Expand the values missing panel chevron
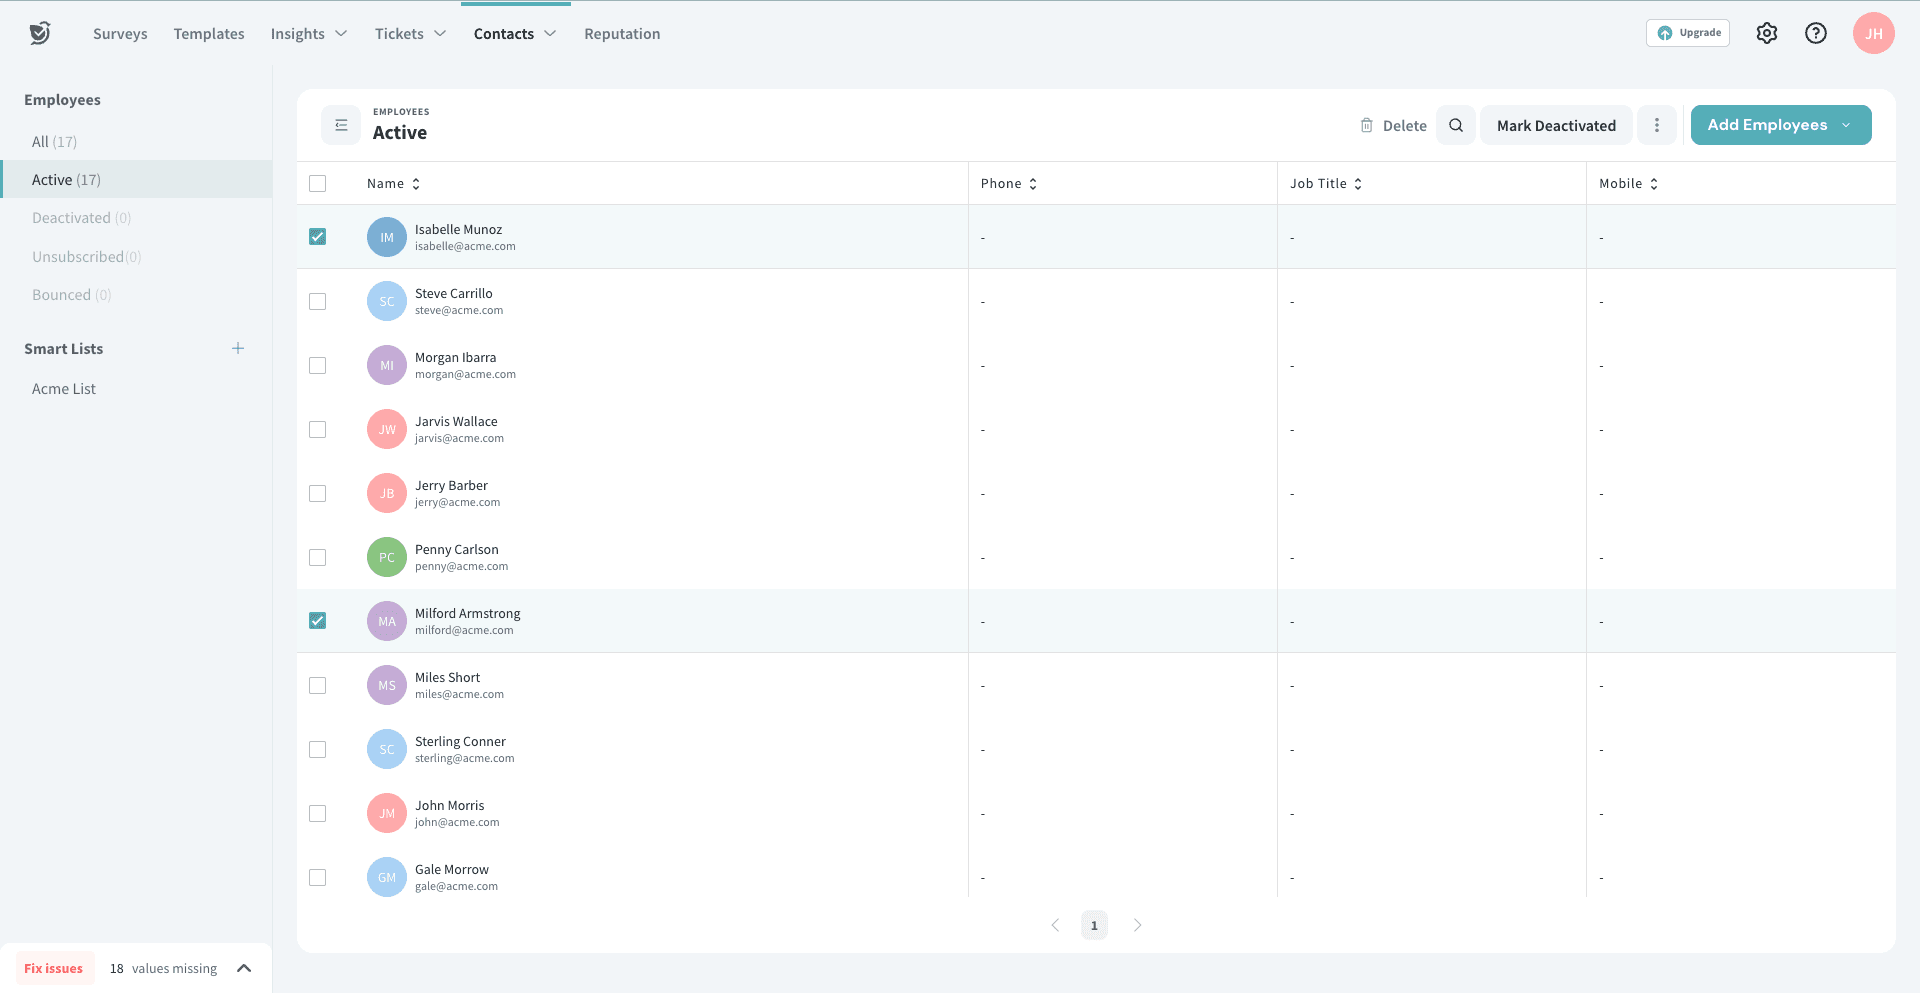Image resolution: width=1920 pixels, height=993 pixels. pos(244,968)
